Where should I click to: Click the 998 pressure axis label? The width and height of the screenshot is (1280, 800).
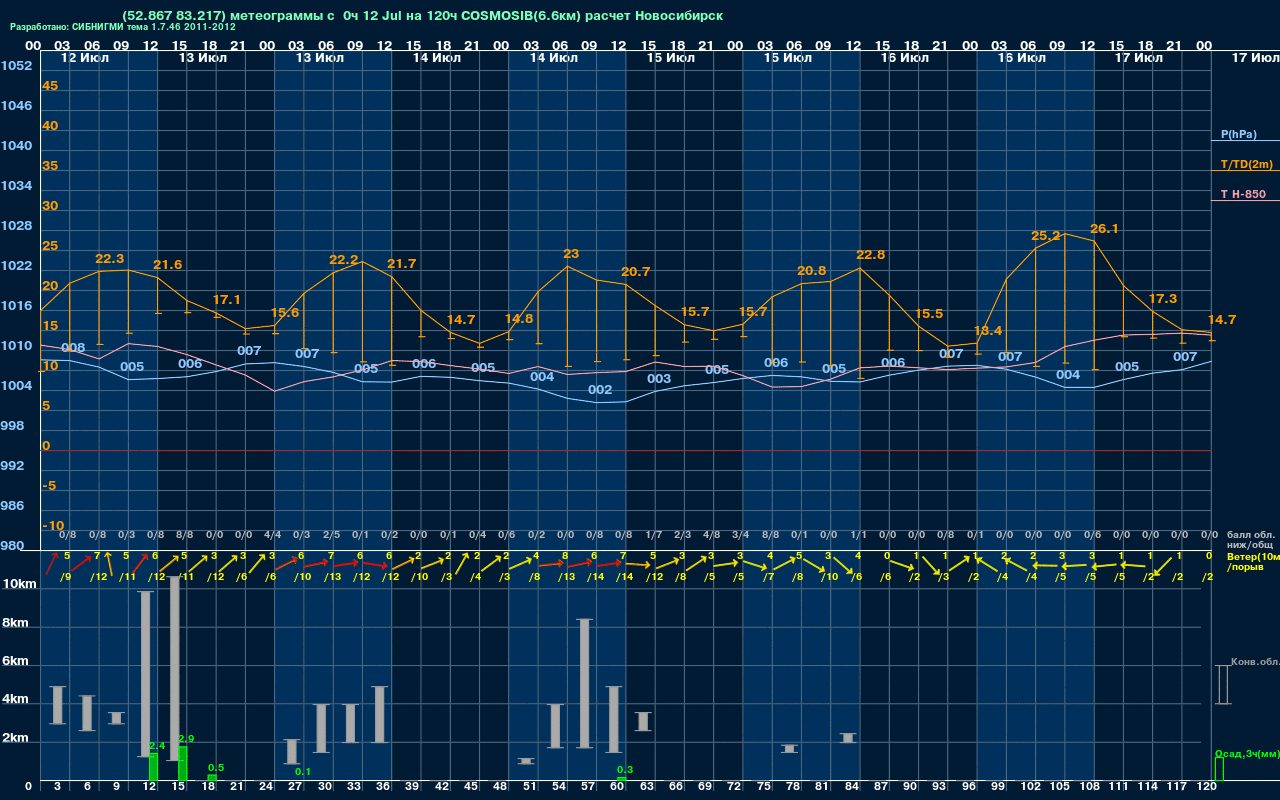(13, 426)
